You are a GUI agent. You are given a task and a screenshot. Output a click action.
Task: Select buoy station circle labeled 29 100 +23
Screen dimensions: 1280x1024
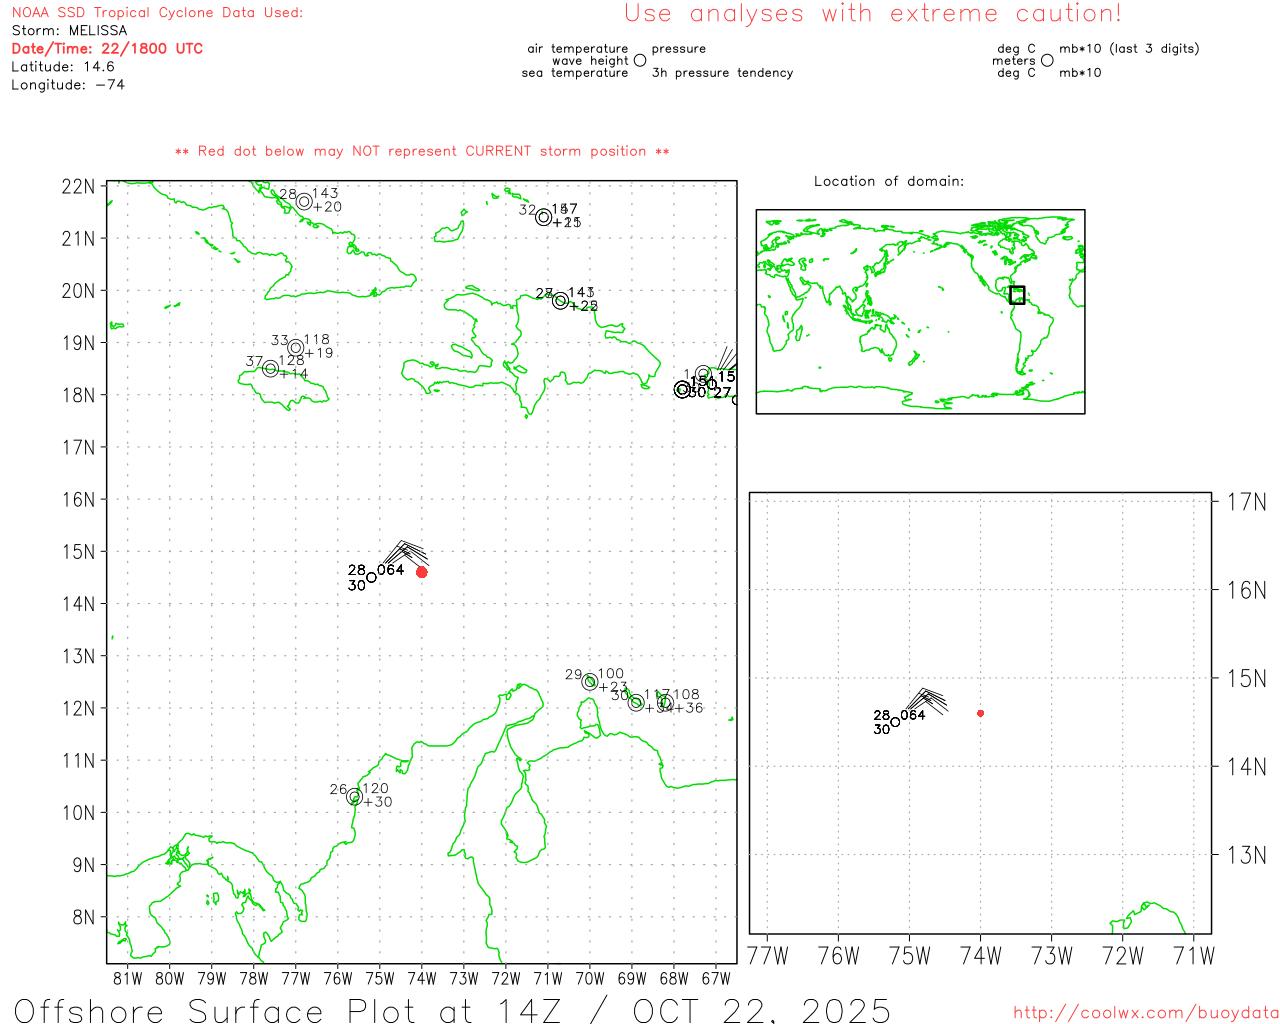click(590, 682)
